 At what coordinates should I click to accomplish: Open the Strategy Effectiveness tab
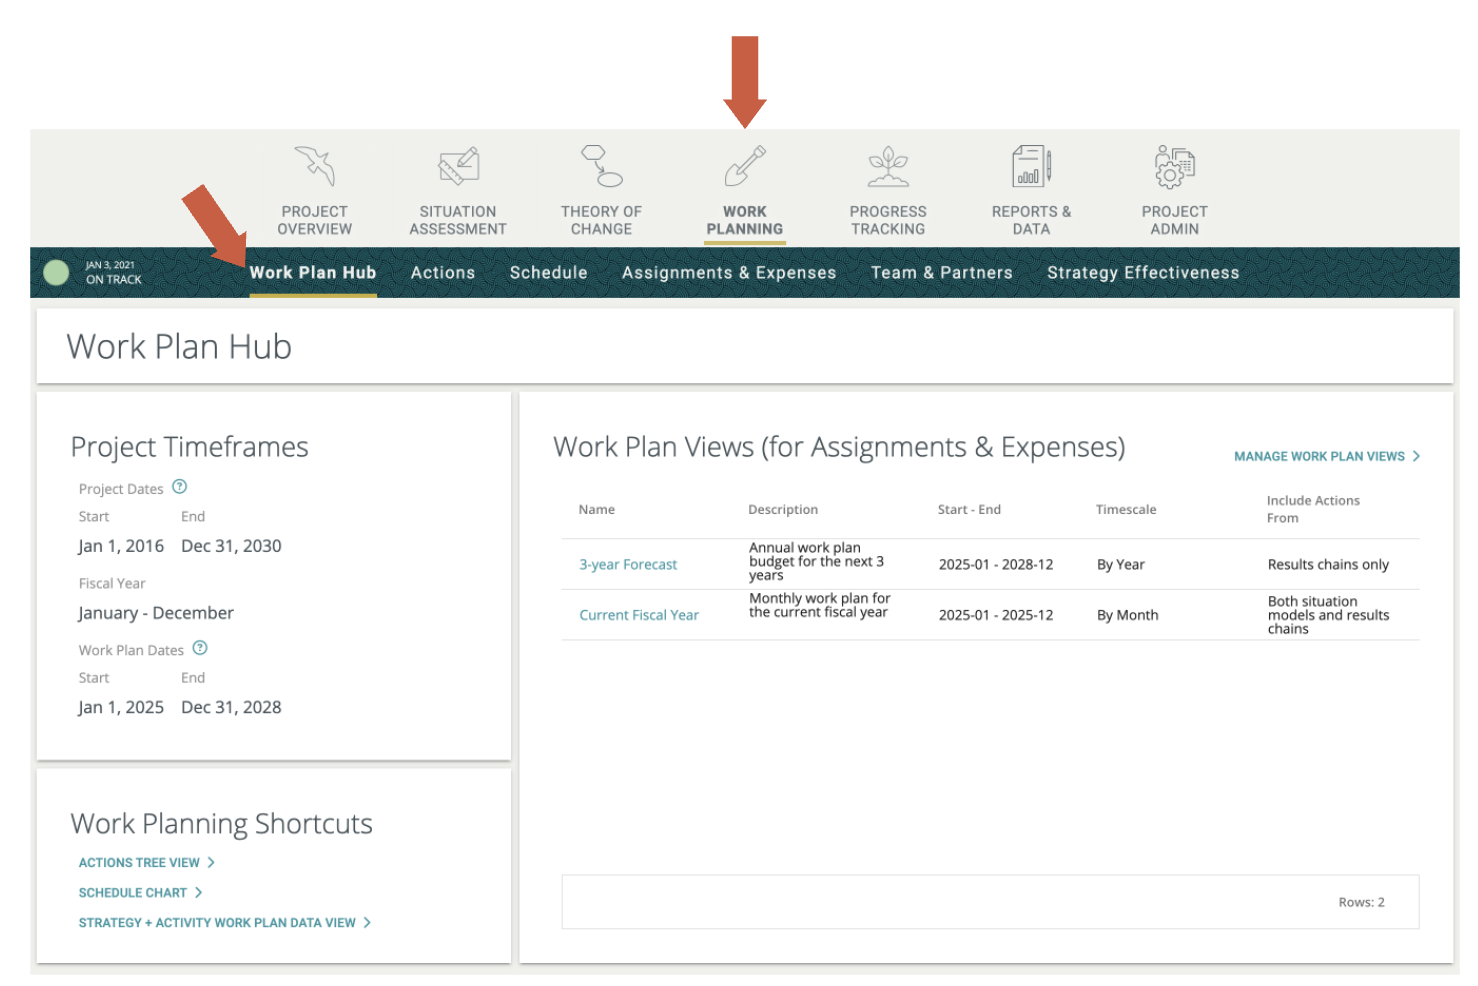tap(1142, 273)
